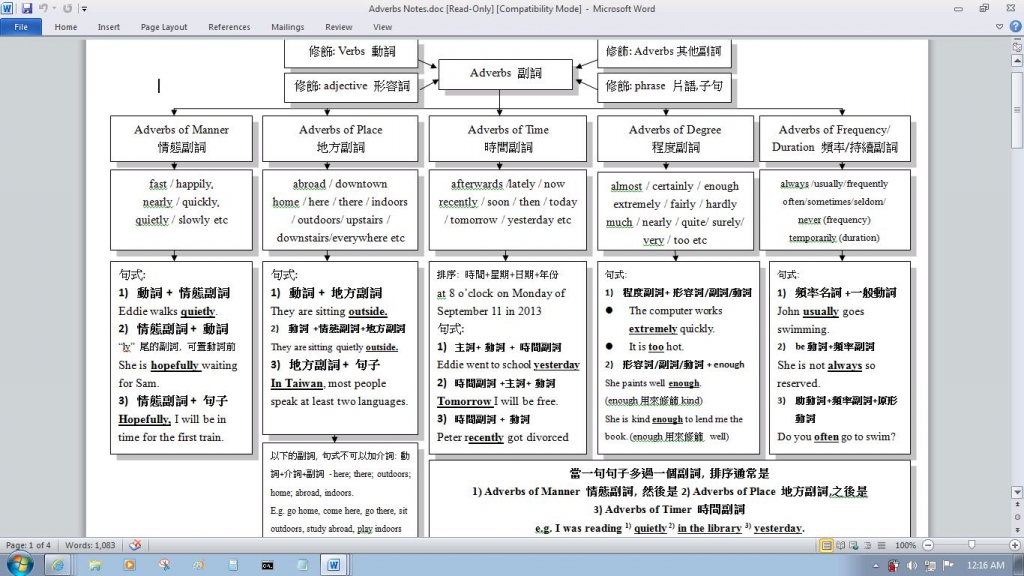Click the zoom out minus button
Image resolution: width=1024 pixels, height=576 pixels.
(x=926, y=545)
